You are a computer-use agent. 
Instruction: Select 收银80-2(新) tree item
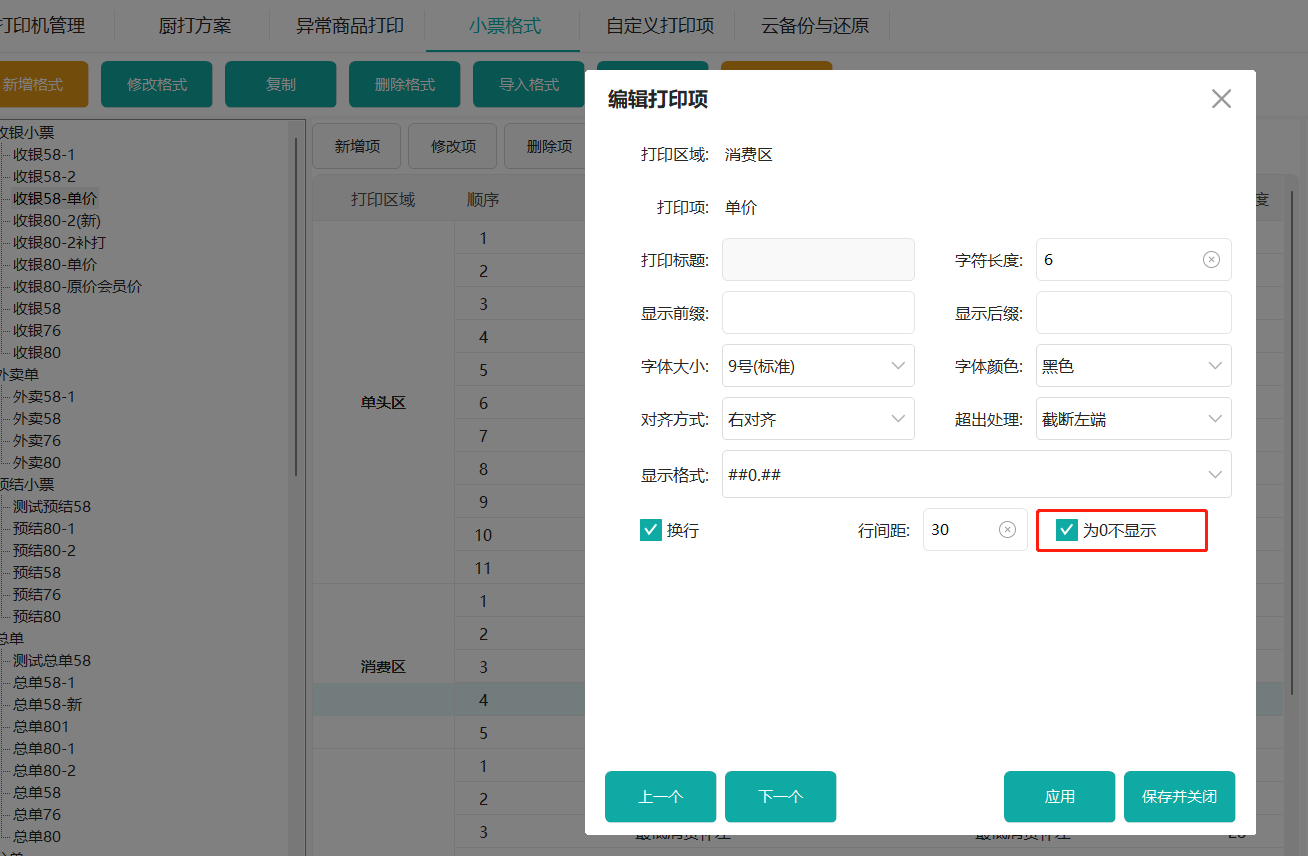57,220
